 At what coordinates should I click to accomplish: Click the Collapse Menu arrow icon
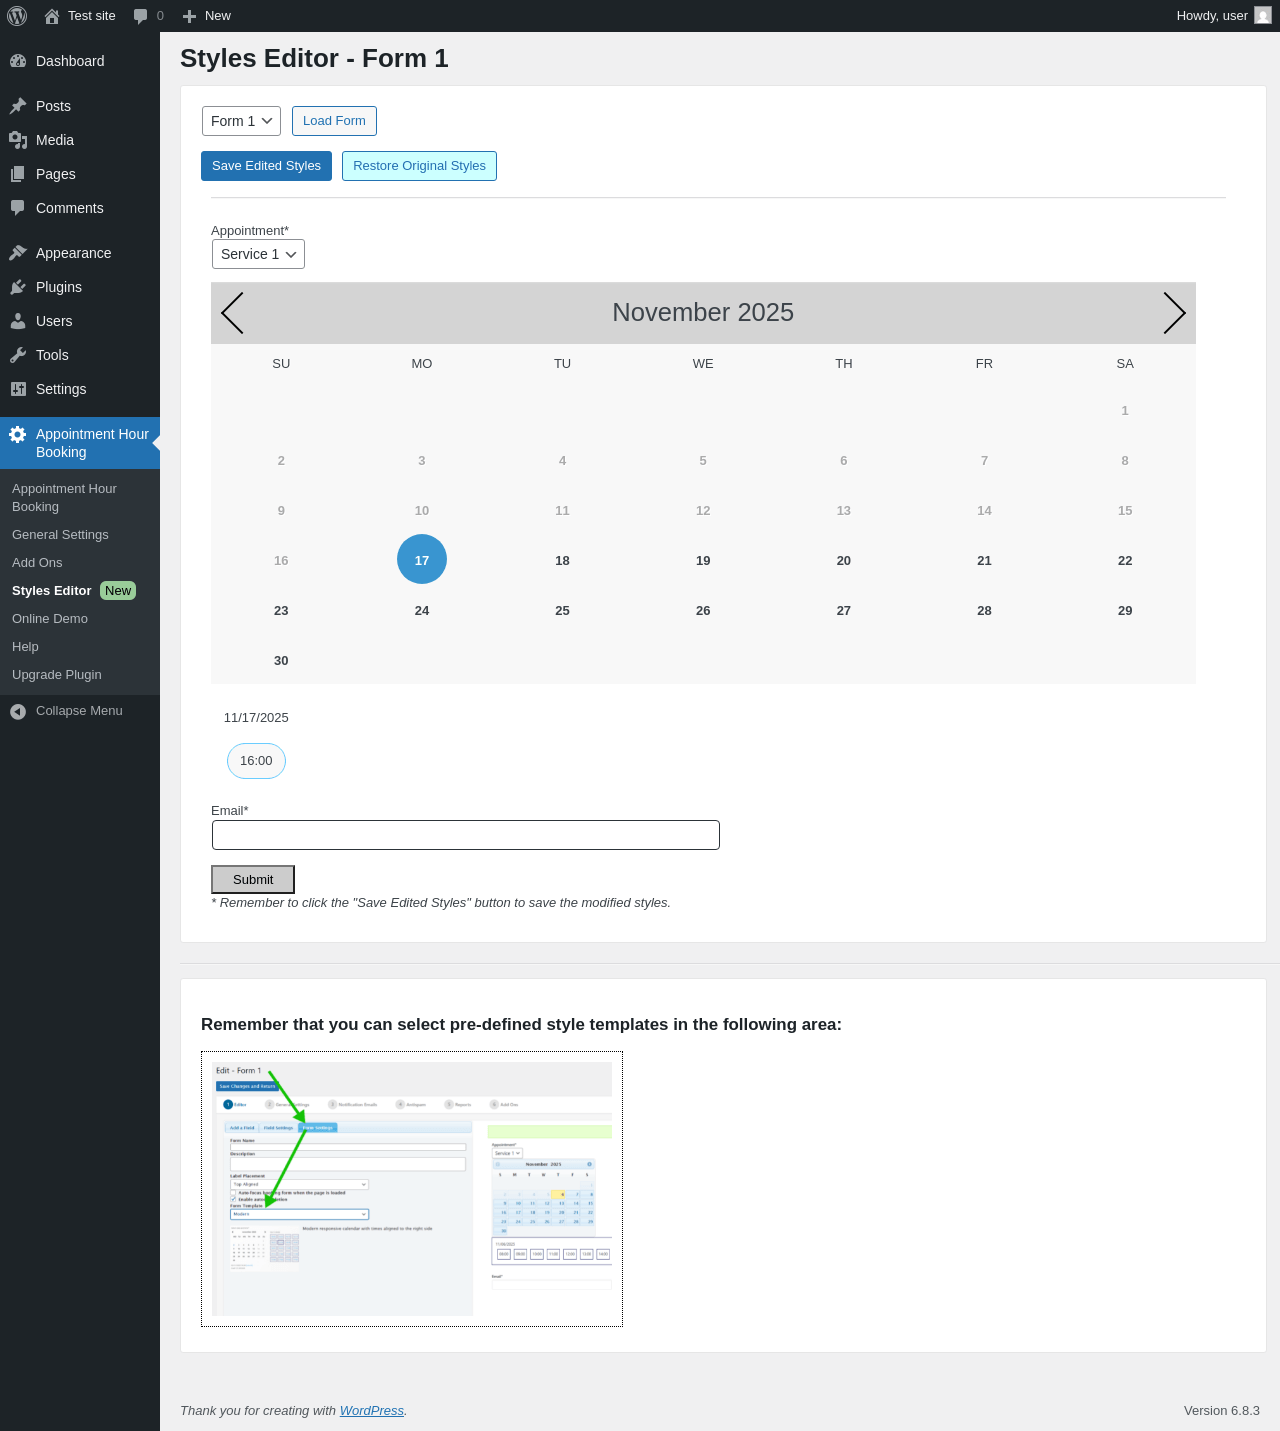pyautogui.click(x=18, y=711)
